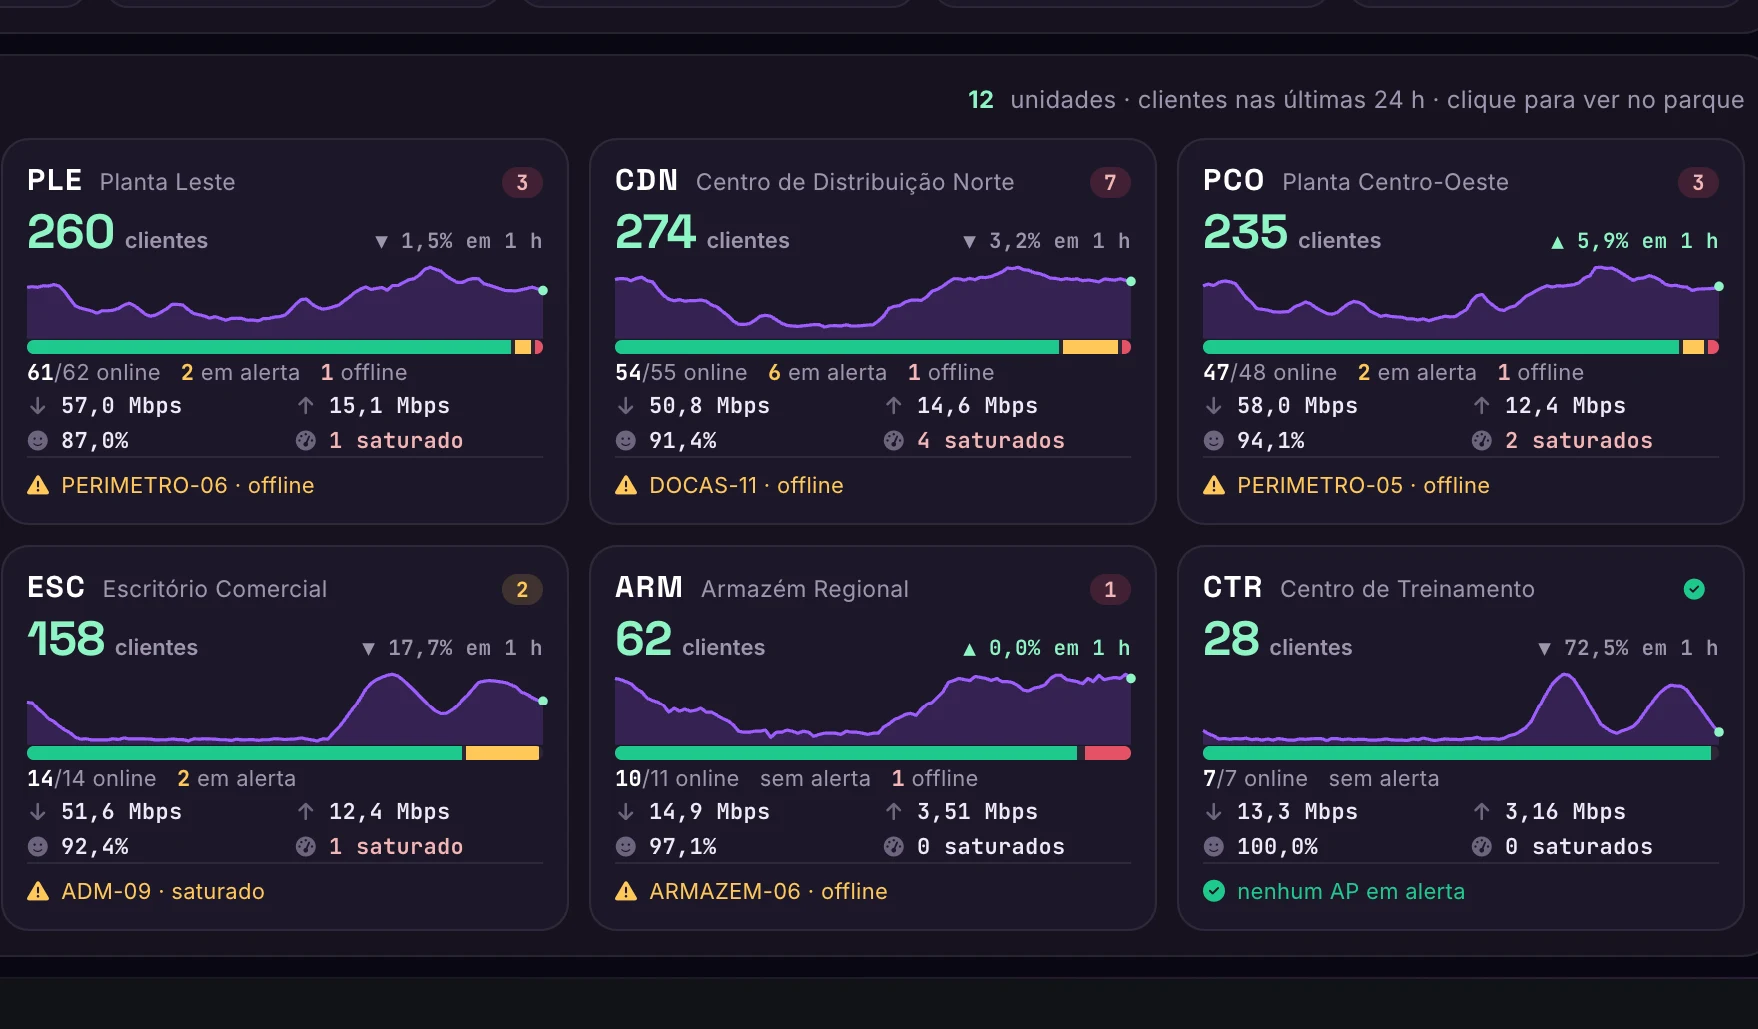This screenshot has height=1029, width=1758.
Task: Click the CTR clients sparkline chart
Action: pyautogui.click(x=1461, y=708)
